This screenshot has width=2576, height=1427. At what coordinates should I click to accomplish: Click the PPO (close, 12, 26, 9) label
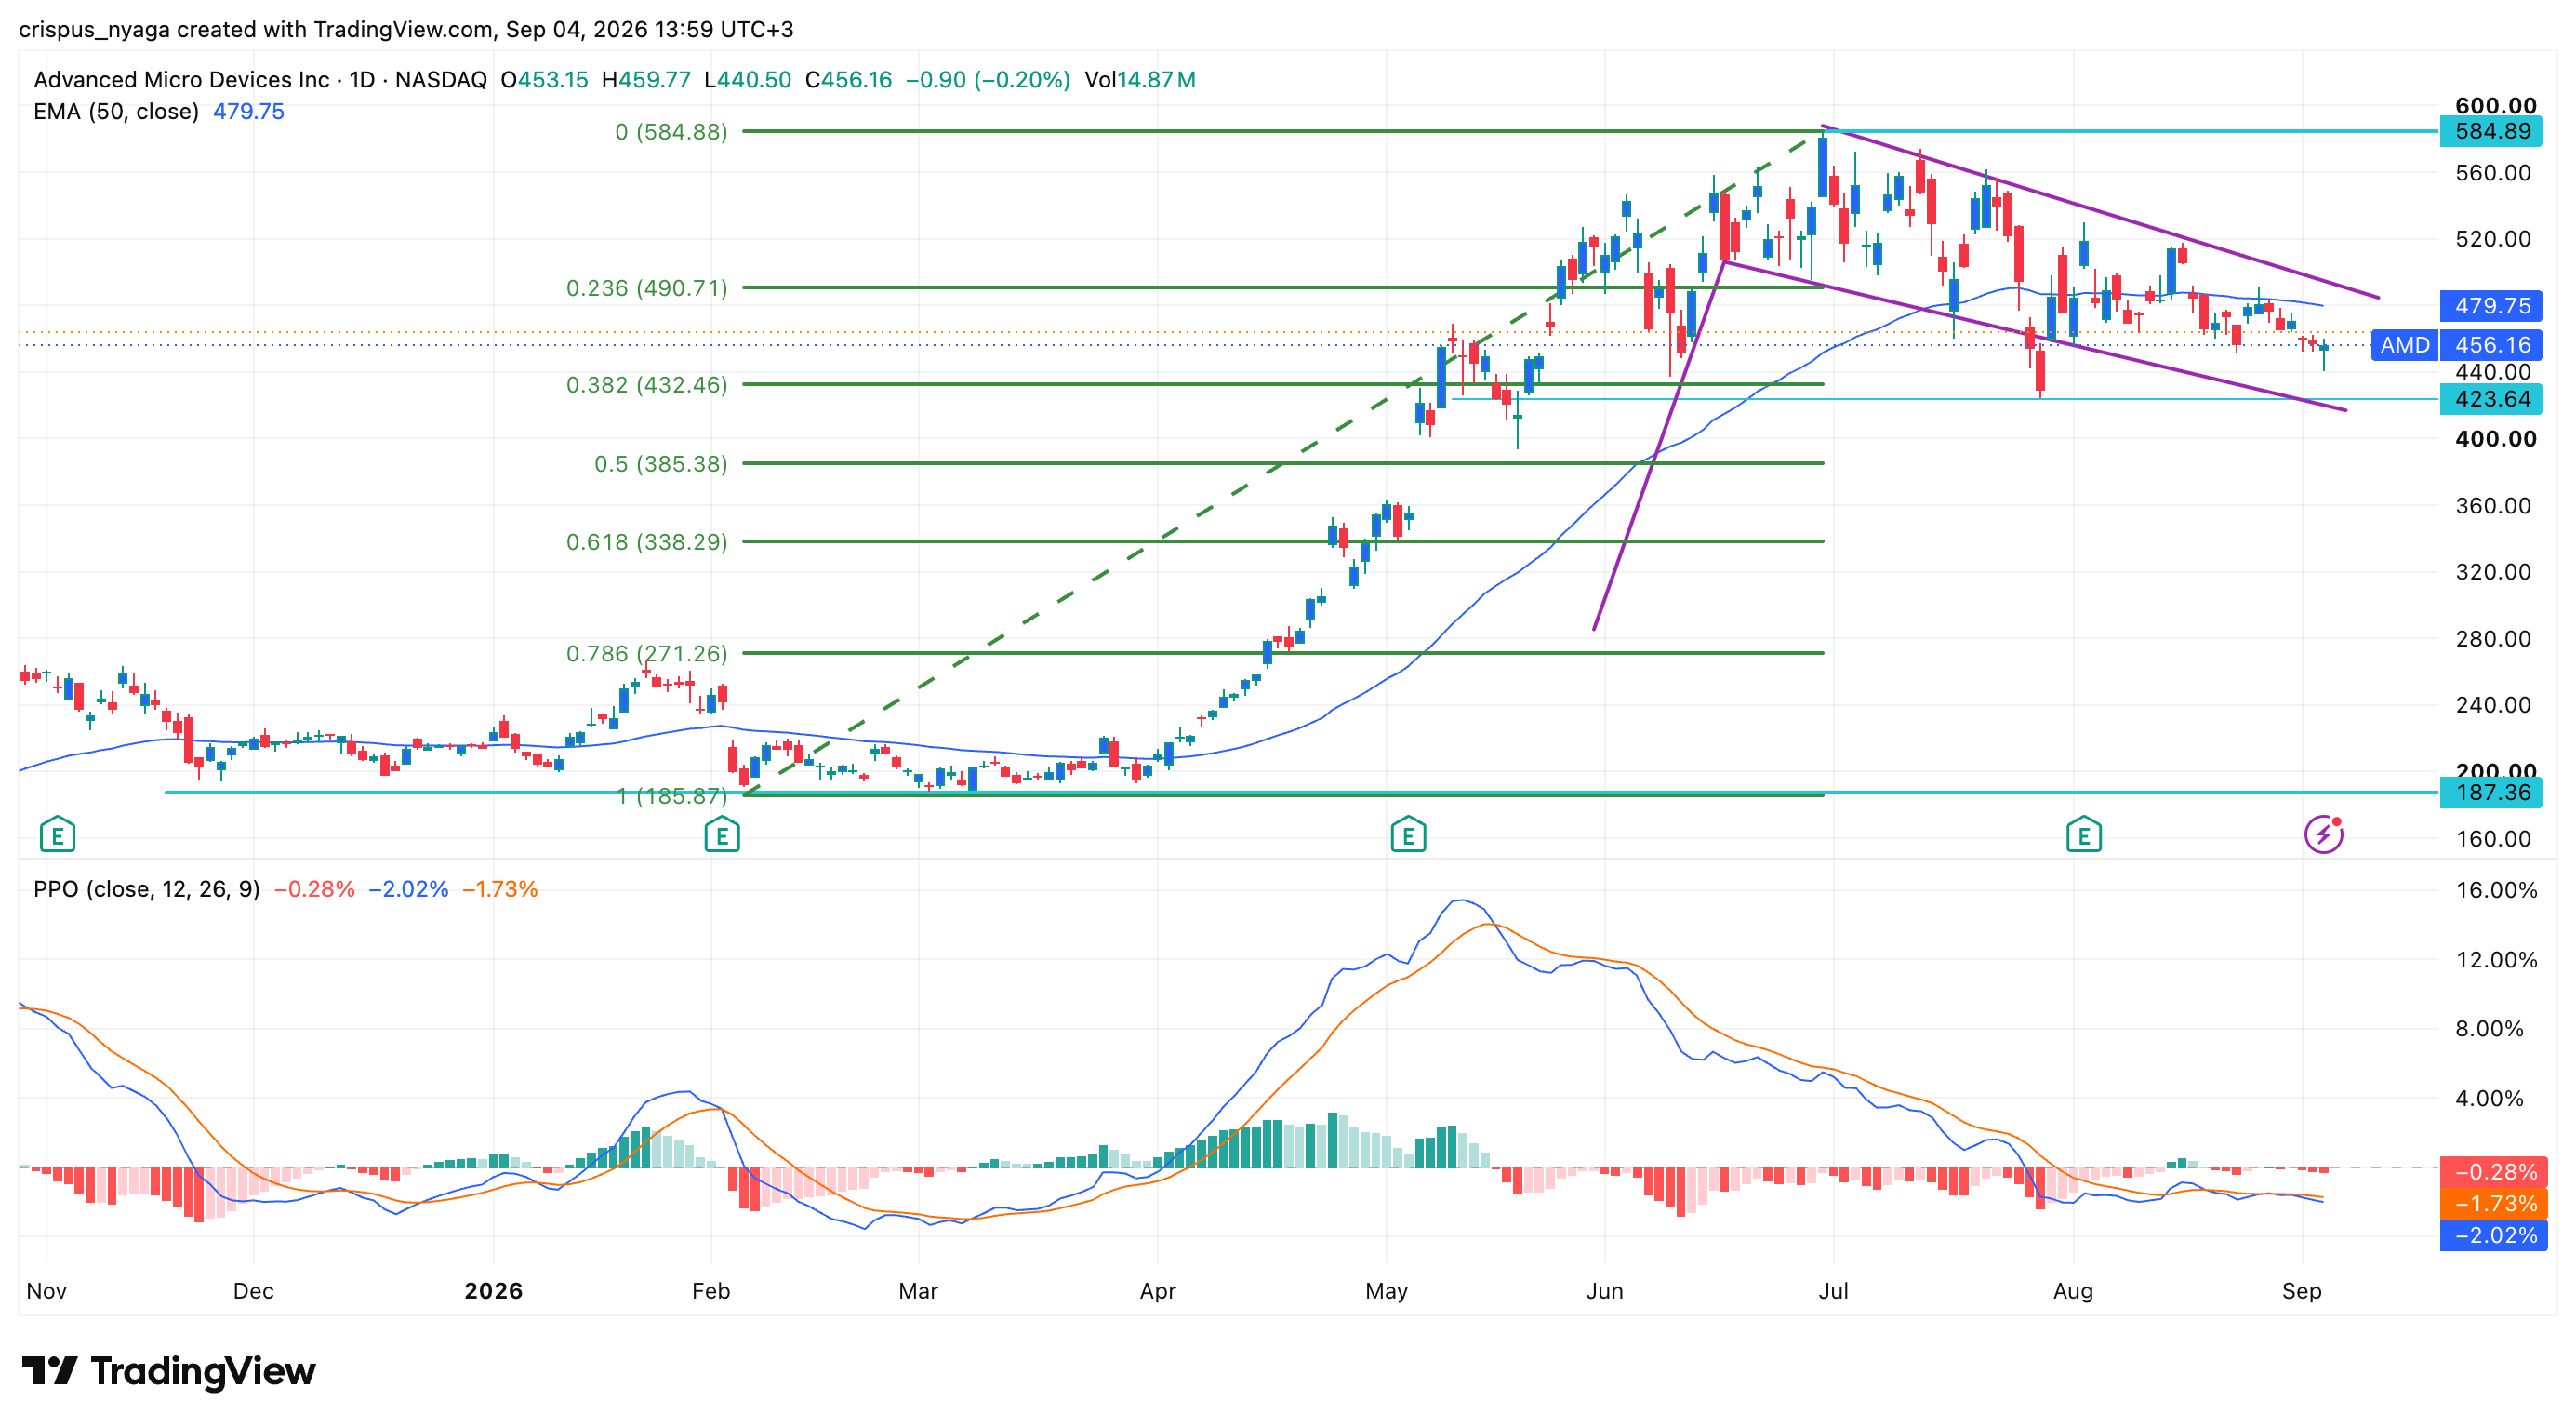point(146,889)
